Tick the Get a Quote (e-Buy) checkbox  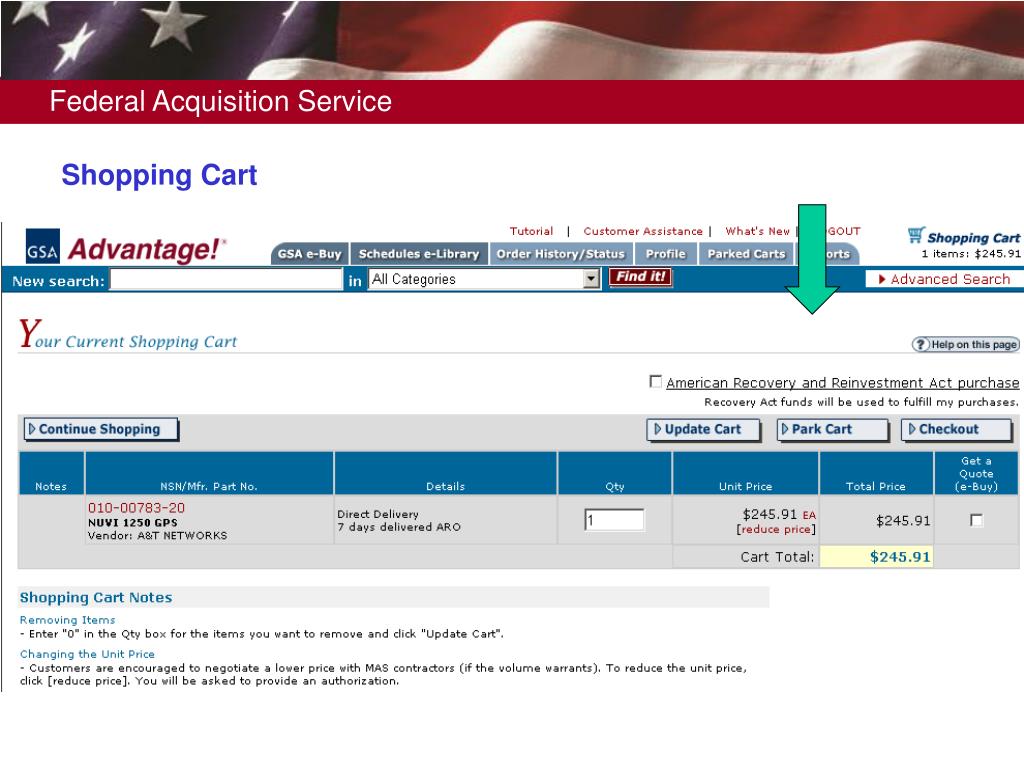(976, 520)
